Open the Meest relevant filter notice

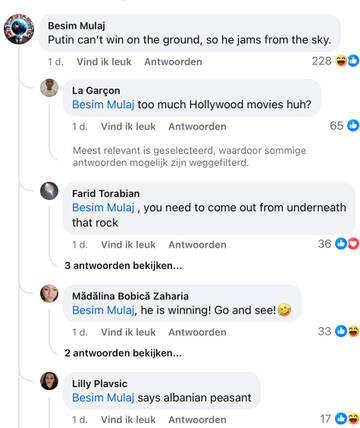point(189,156)
